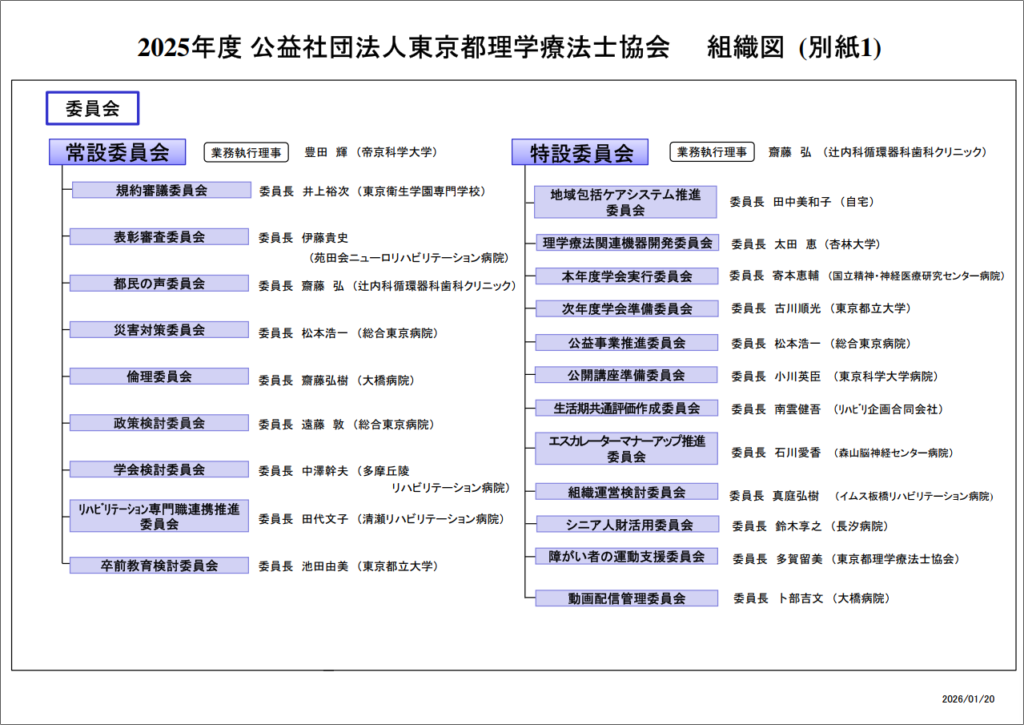Click 業務執行理事 label beside 豊田 輝
The width and height of the screenshot is (1024, 725).
[x=246, y=153]
